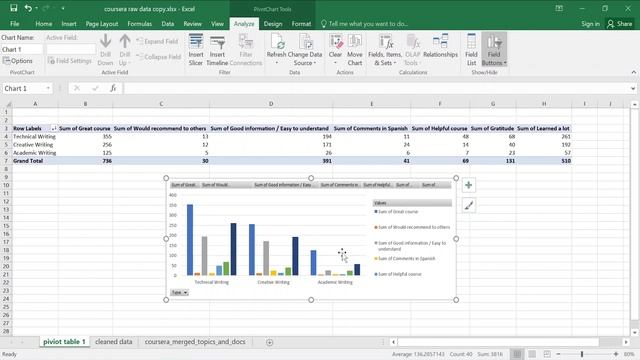Open the Insert Slicer tool
The width and height of the screenshot is (640, 360).
click(196, 49)
